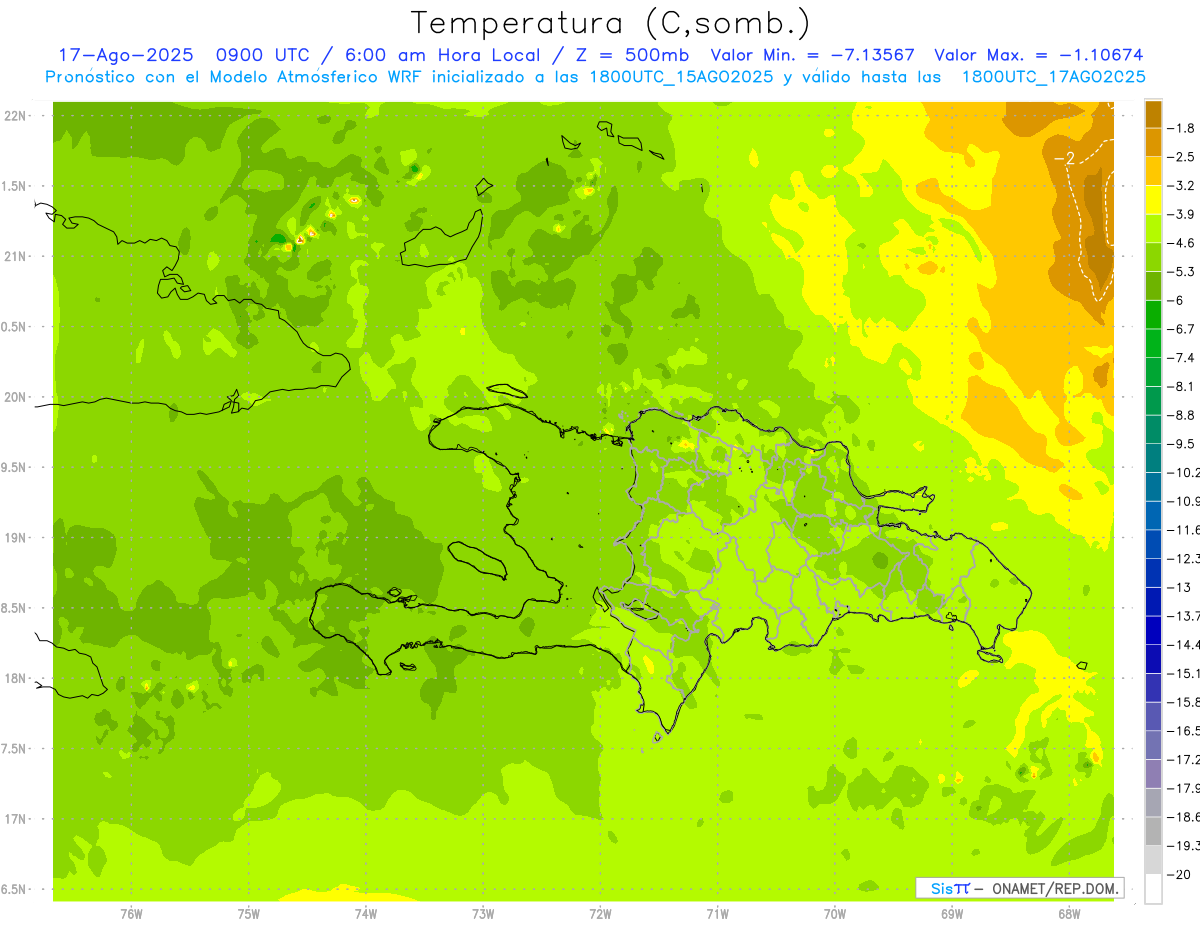Image resolution: width=1200 pixels, height=927 pixels.
Task: Click the "-6" color scale value
Action: (x=1177, y=300)
